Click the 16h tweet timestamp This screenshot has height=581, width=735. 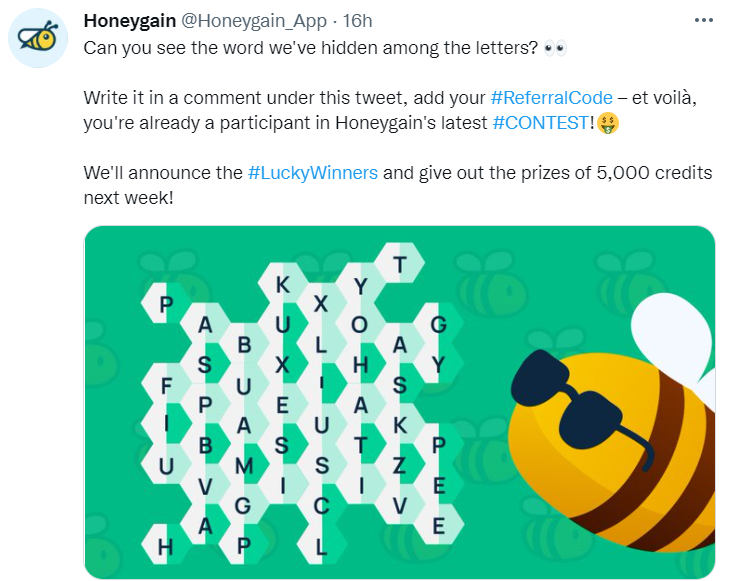coord(357,21)
